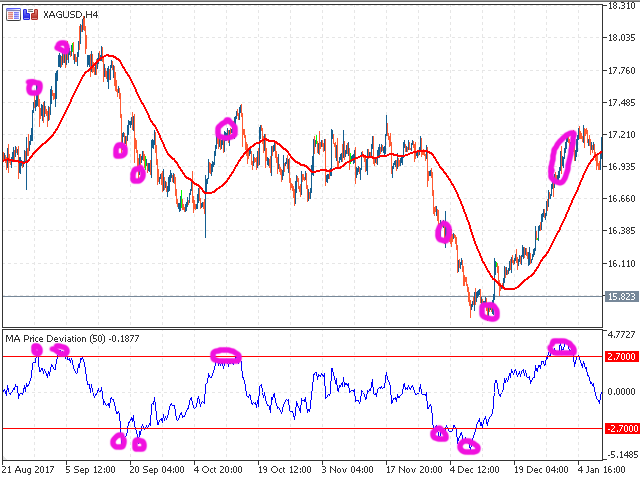
Task: Click the 15.823 price label on axis
Action: 621,297
